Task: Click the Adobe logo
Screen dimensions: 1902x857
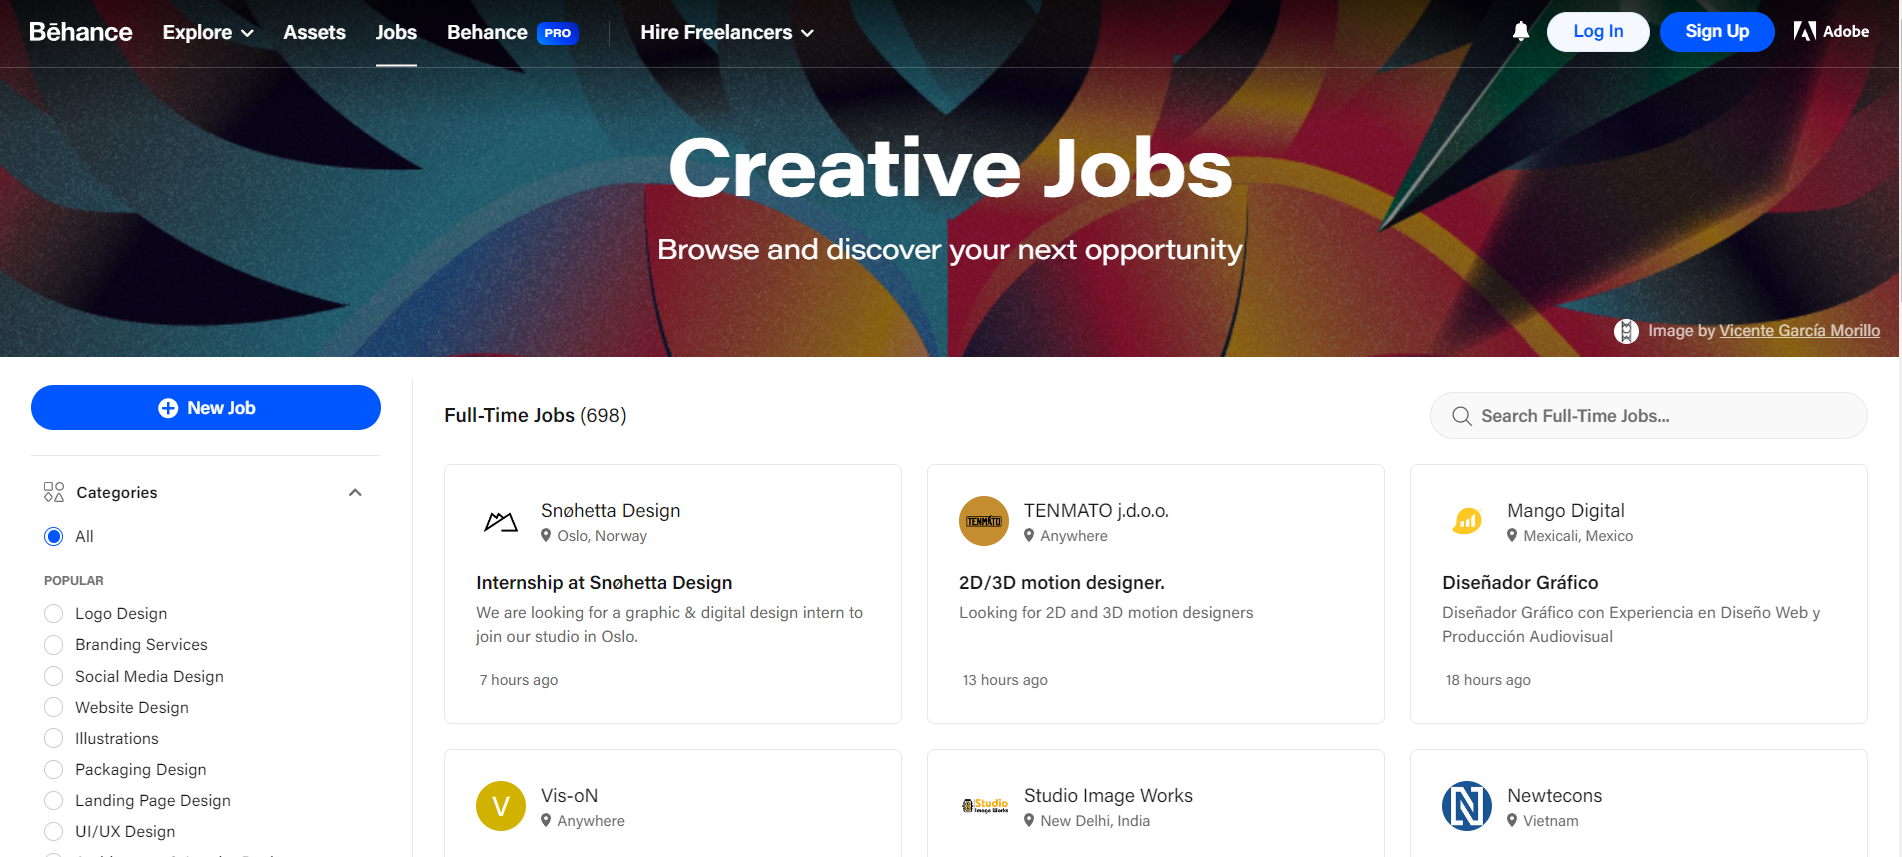Action: [x=1831, y=31]
